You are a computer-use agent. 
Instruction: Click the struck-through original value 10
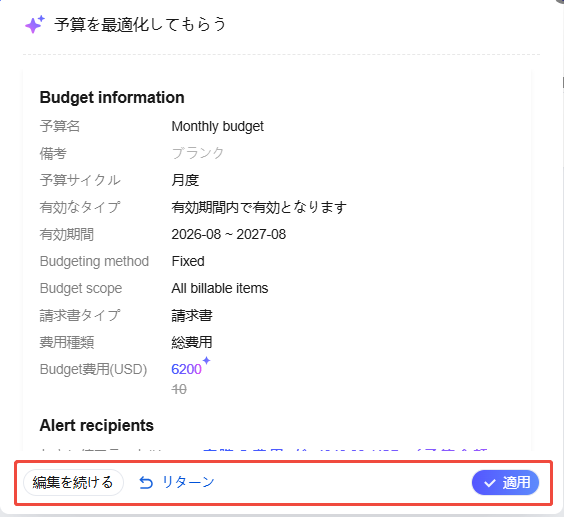pos(179,389)
